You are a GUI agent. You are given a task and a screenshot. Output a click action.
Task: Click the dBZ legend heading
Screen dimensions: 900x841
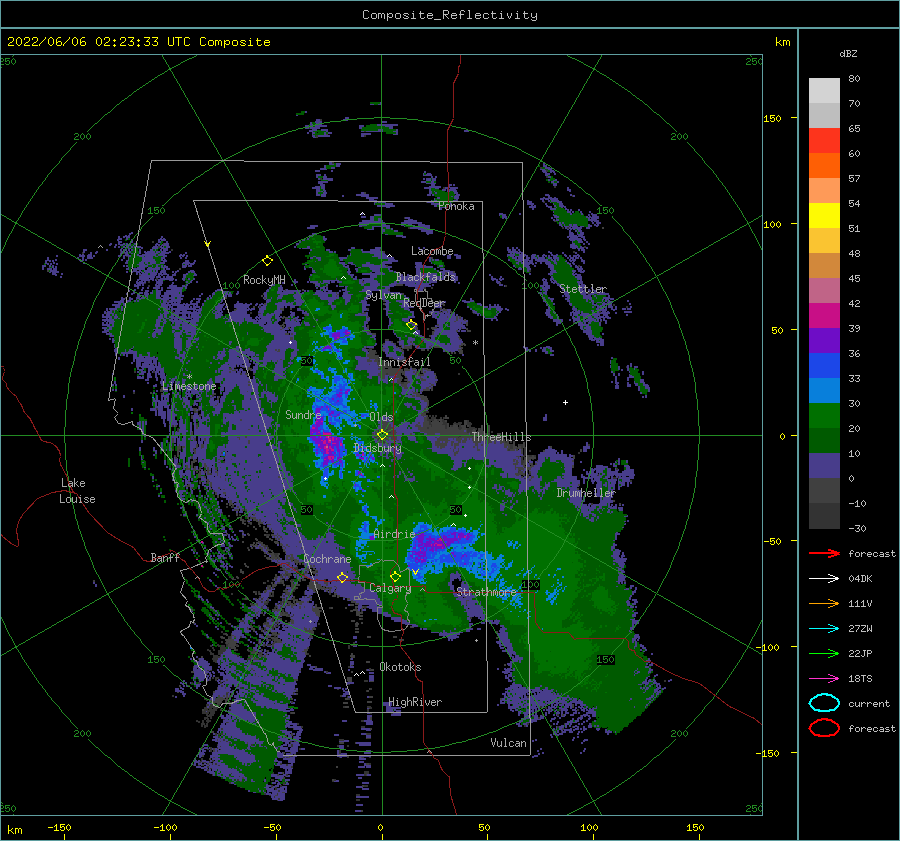tap(848, 53)
